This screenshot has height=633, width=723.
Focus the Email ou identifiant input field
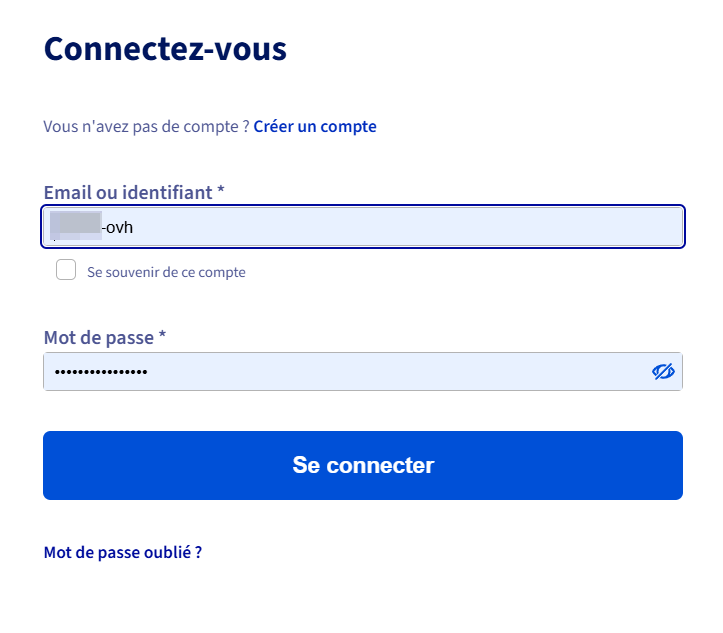(x=400, y=227)
